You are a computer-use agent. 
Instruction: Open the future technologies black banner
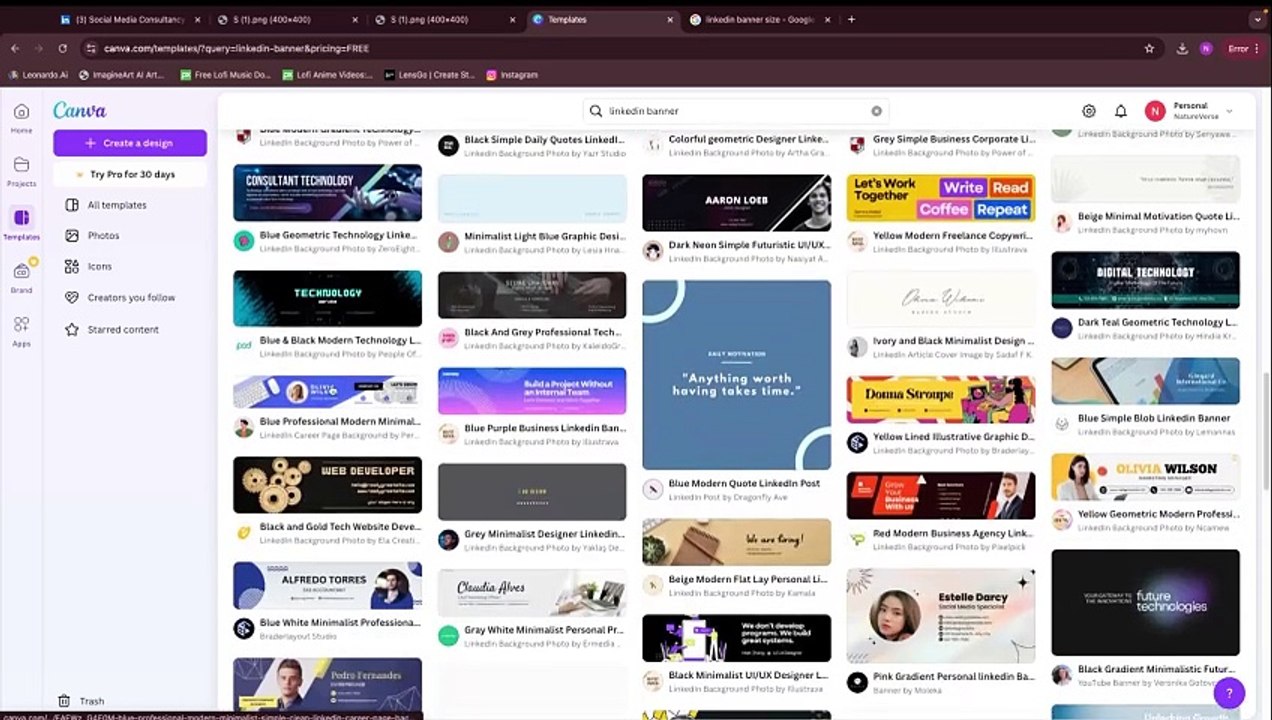click(x=1145, y=602)
